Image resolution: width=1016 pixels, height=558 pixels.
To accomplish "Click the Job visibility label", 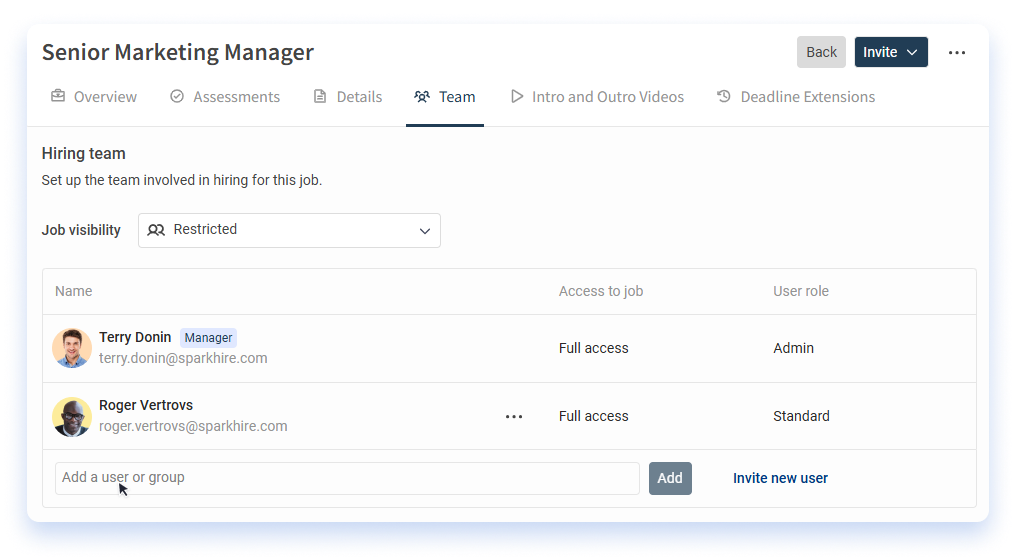I will point(81,230).
